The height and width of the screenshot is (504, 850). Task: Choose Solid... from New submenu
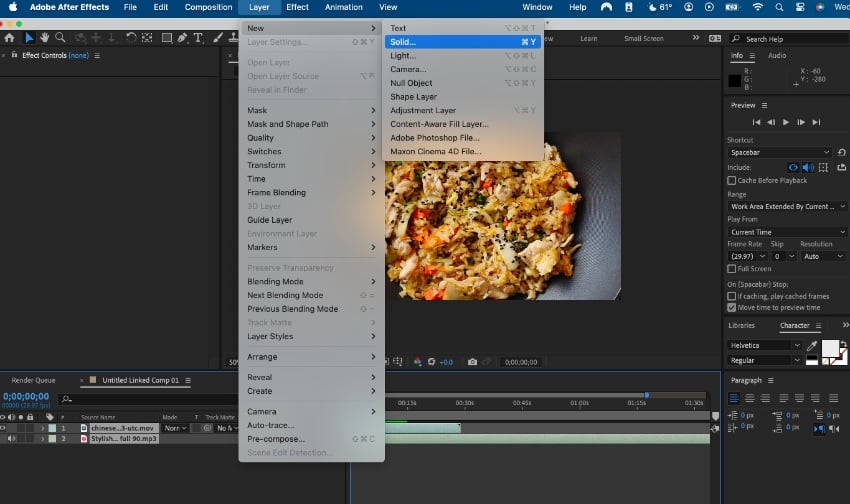tap(462, 42)
